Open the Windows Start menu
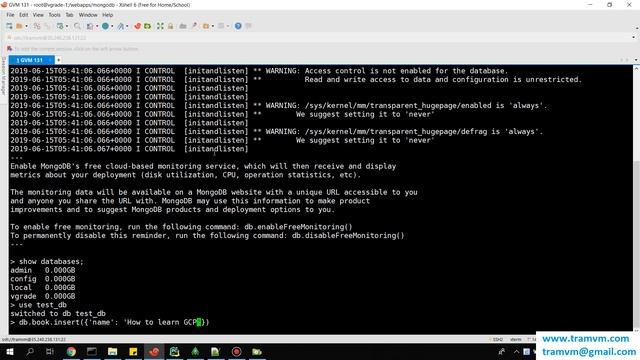Viewport: 640px width, 360px height. [x=9, y=351]
